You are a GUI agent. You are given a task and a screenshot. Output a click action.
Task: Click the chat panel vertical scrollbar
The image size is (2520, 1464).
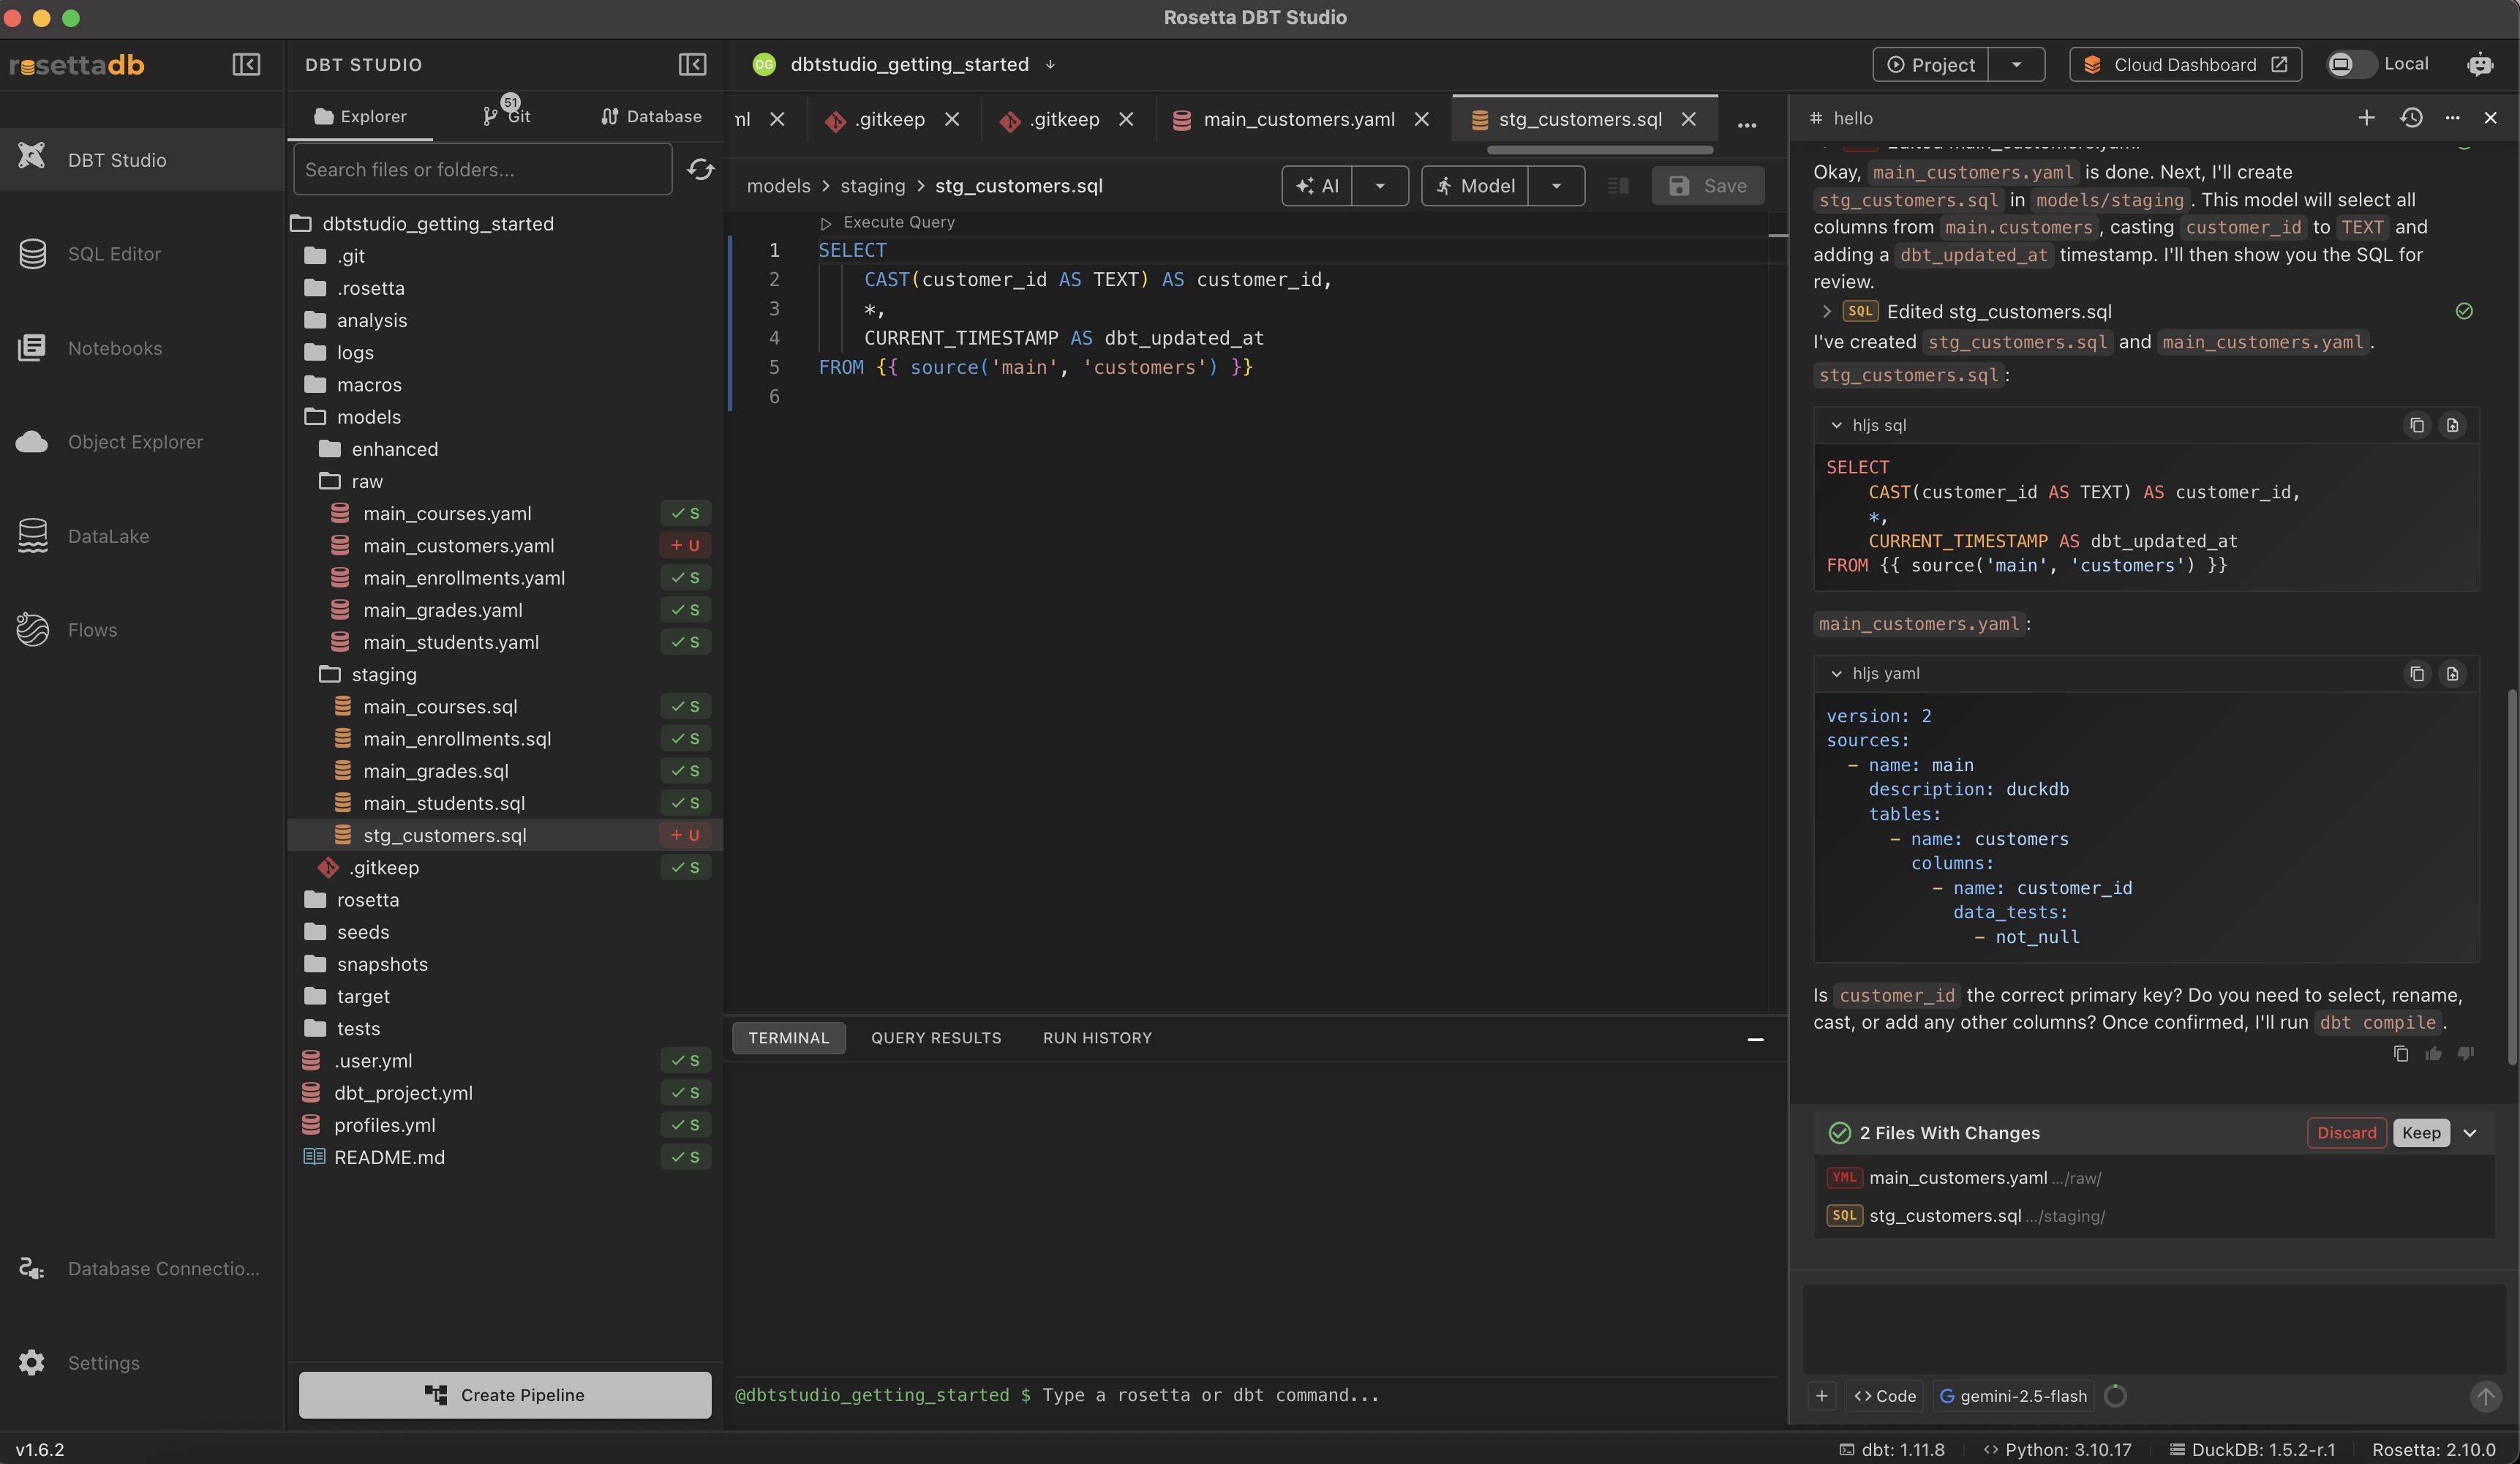tap(2512, 877)
